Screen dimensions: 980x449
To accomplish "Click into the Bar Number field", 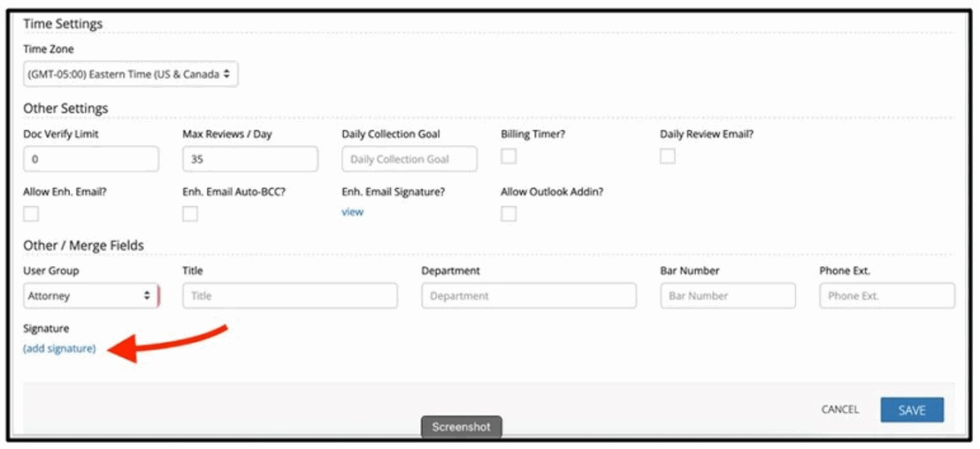I will [x=728, y=296].
